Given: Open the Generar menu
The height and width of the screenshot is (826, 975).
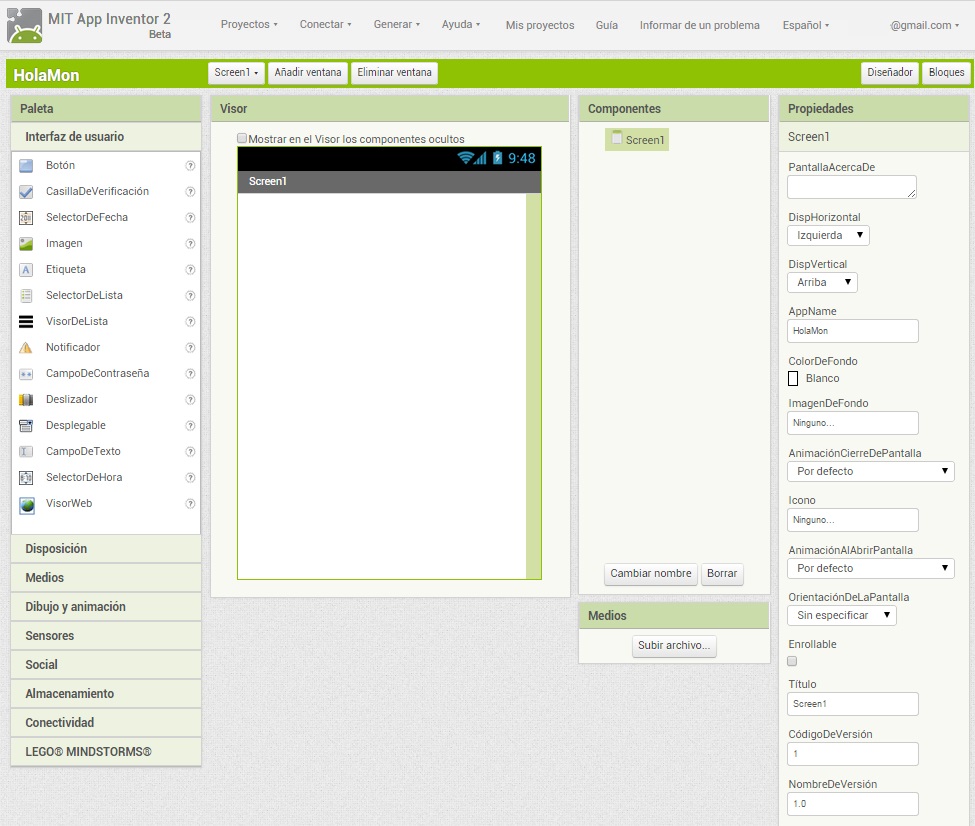Looking at the screenshot, I should (397, 24).
